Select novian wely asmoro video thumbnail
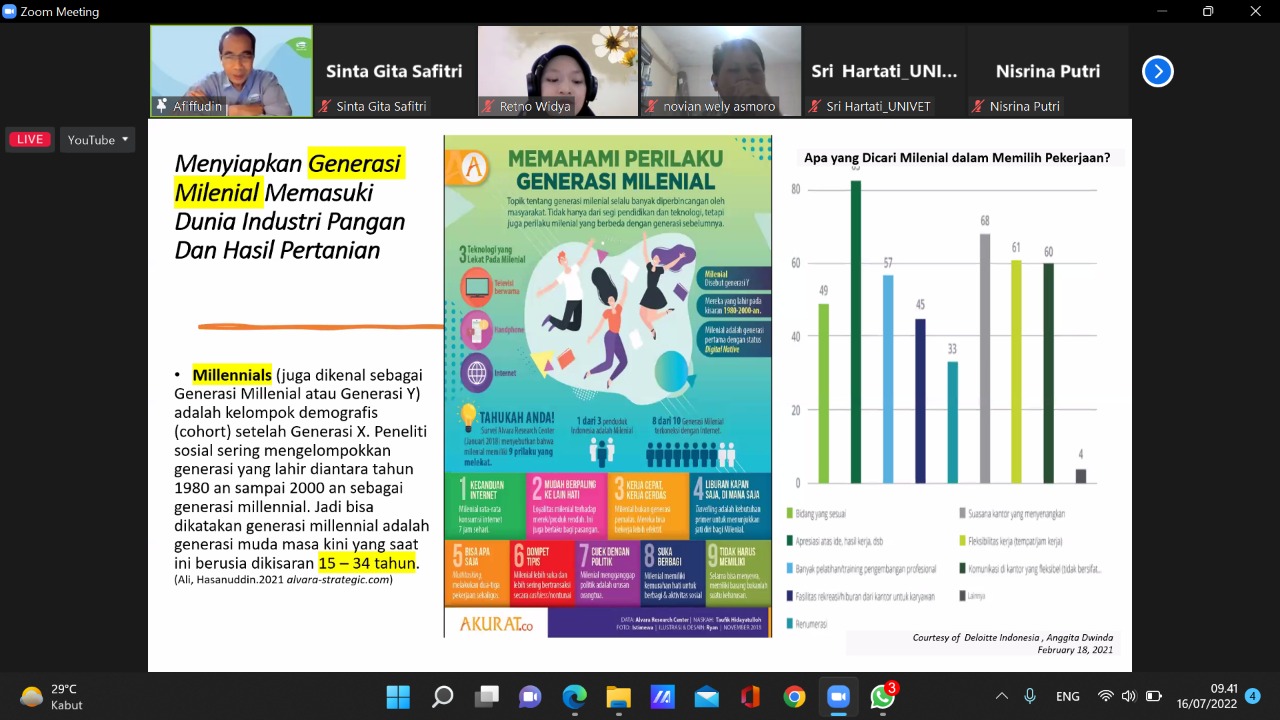 click(x=720, y=71)
